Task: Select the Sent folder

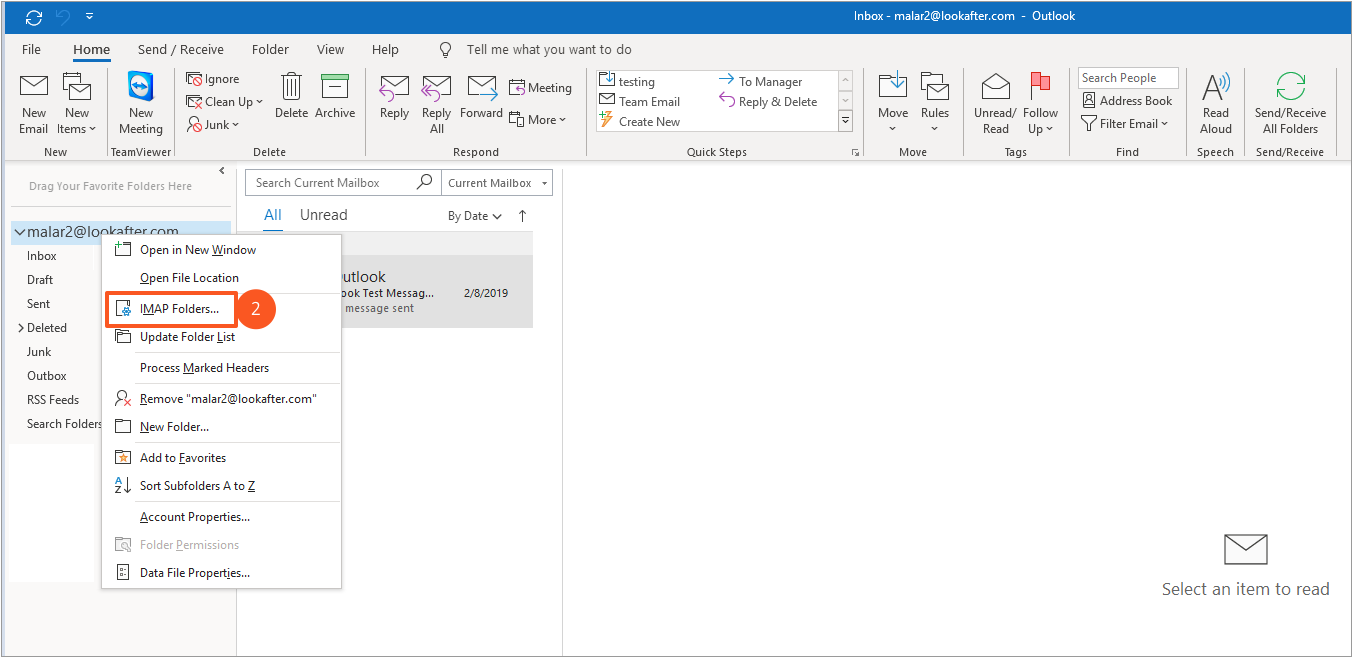Action: [x=38, y=304]
